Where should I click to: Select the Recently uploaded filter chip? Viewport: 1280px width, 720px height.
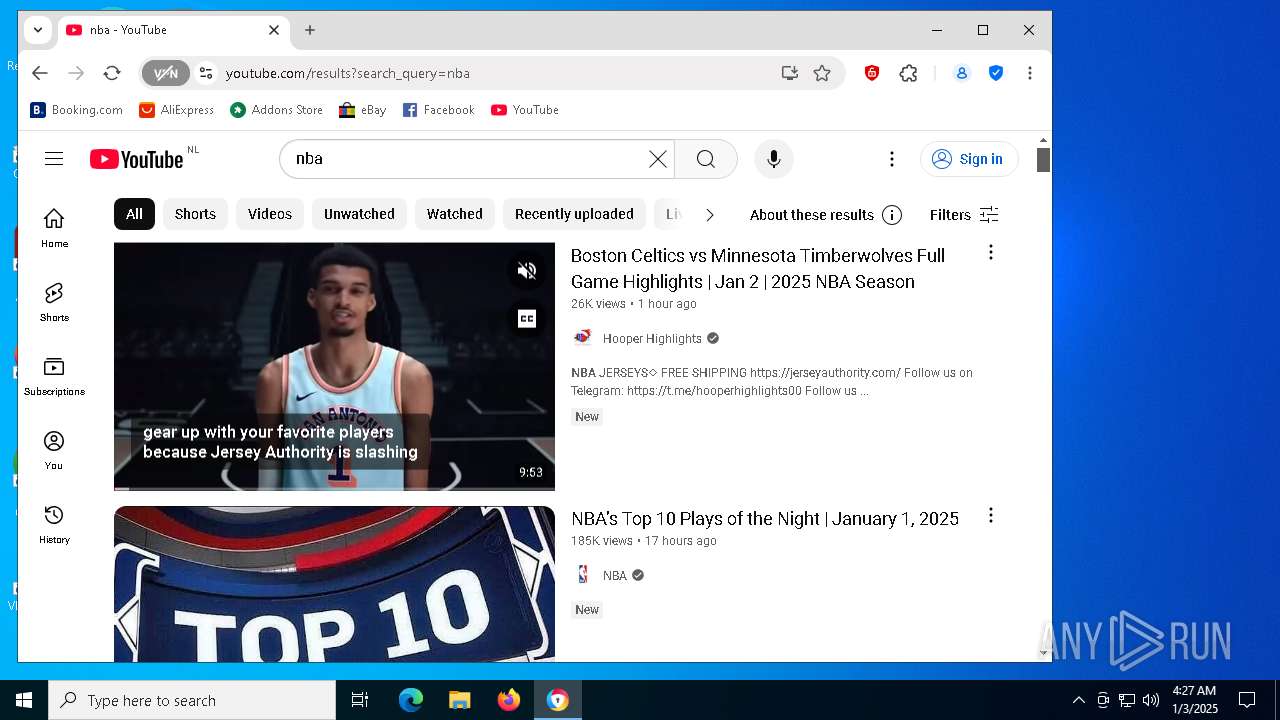(574, 214)
